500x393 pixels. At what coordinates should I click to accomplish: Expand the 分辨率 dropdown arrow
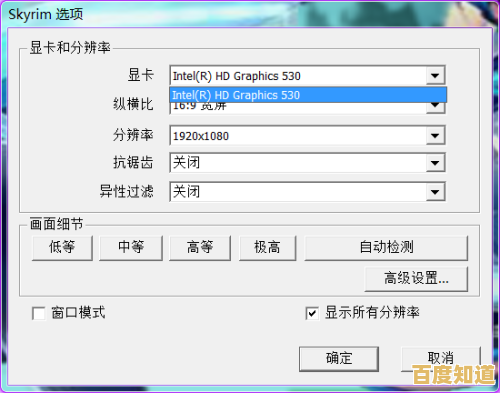point(435,136)
